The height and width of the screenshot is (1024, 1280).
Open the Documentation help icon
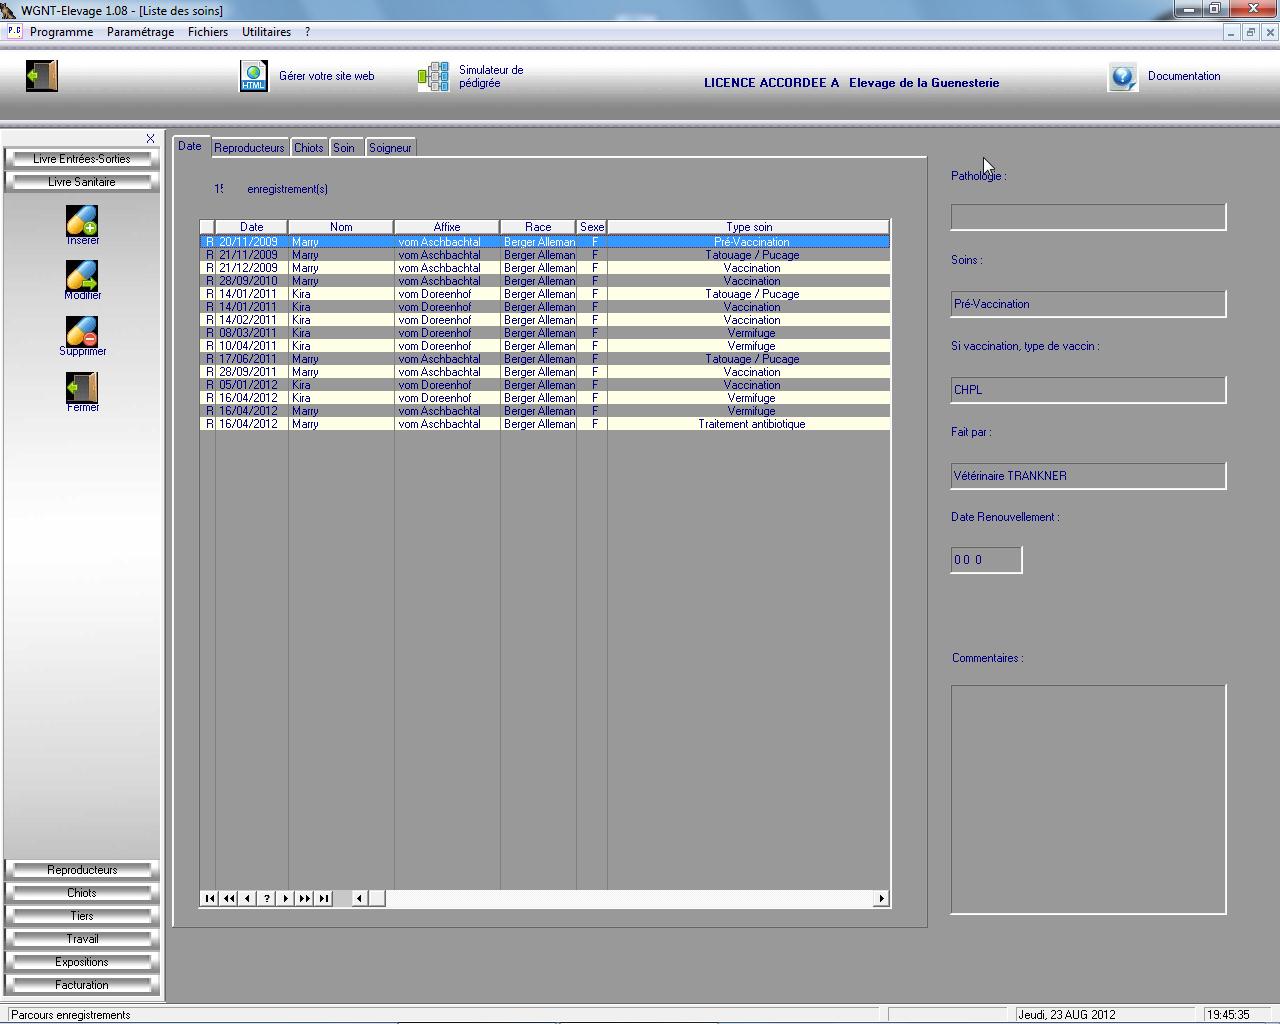[1123, 77]
